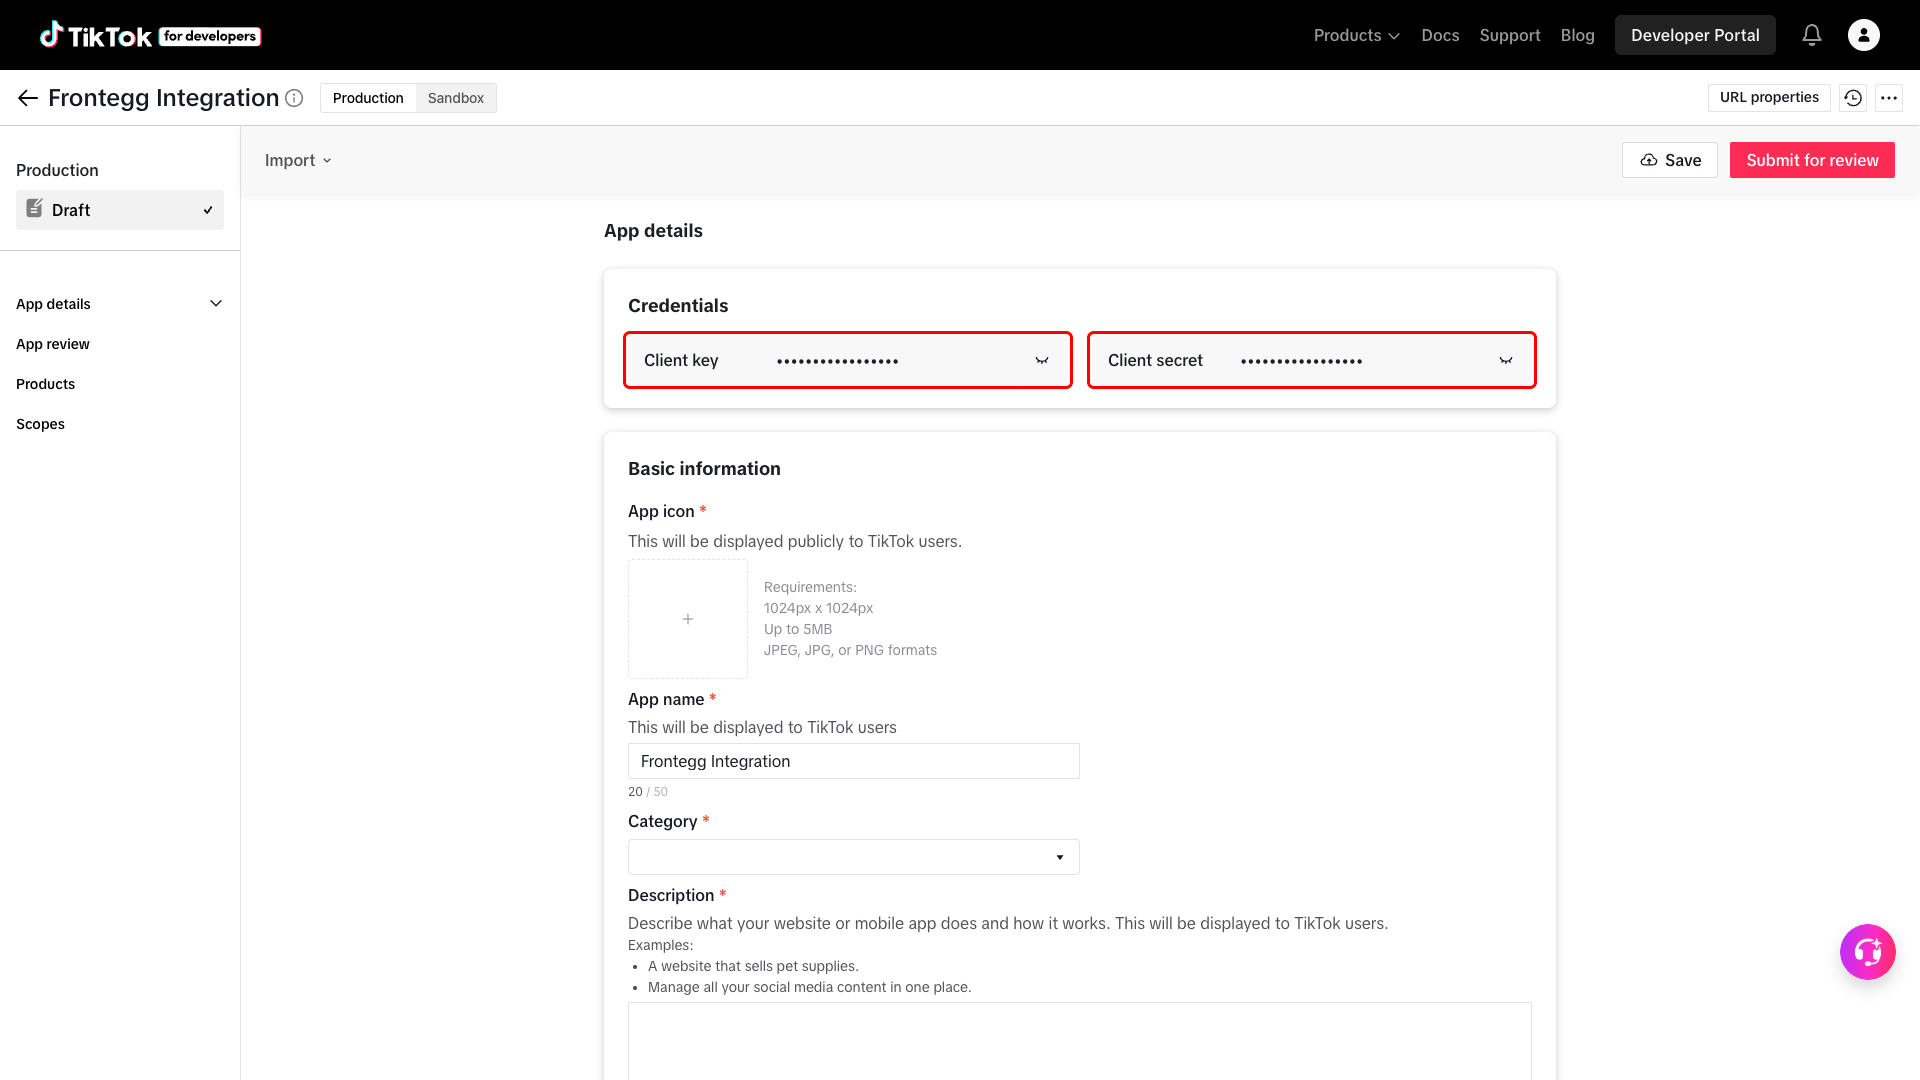This screenshot has height=1080, width=1920.
Task: Open the Import dropdown
Action: tap(298, 160)
